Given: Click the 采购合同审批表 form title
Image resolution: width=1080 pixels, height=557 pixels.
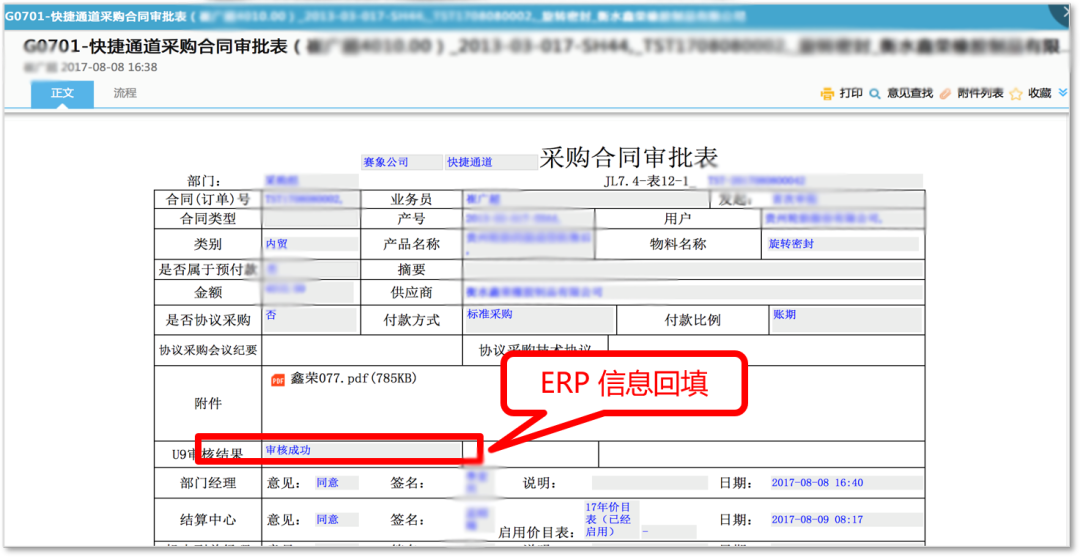Looking at the screenshot, I should 629,158.
